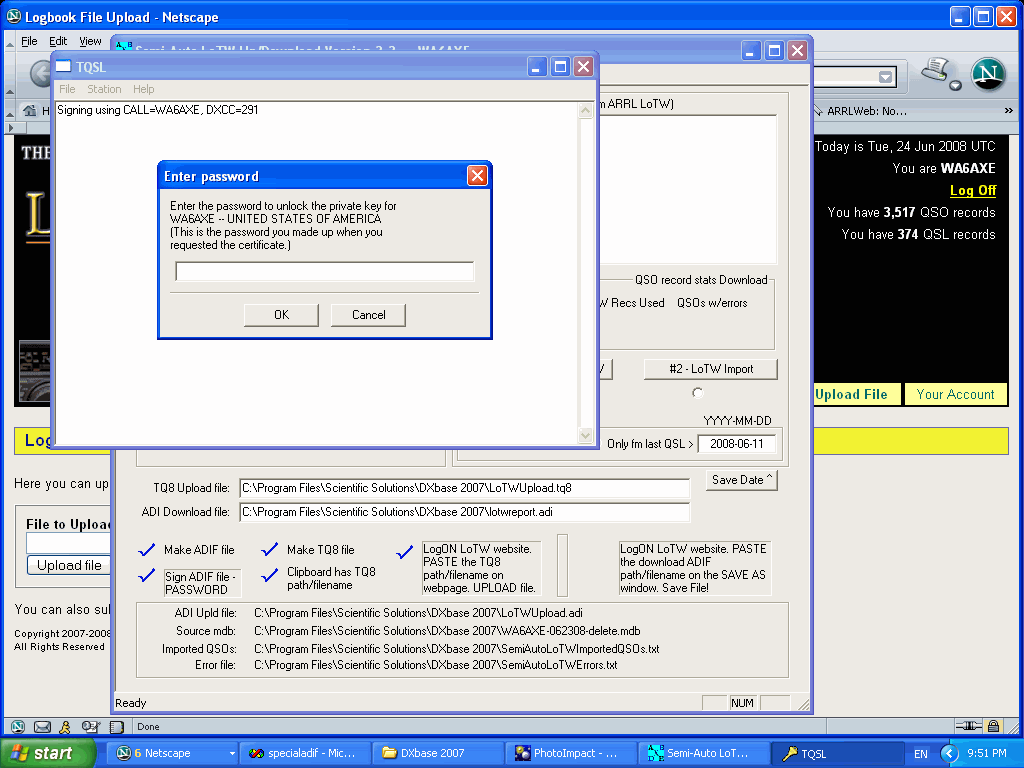Click the vertical progress bar beside upload steps
The width and height of the screenshot is (1024, 768).
click(x=562, y=566)
